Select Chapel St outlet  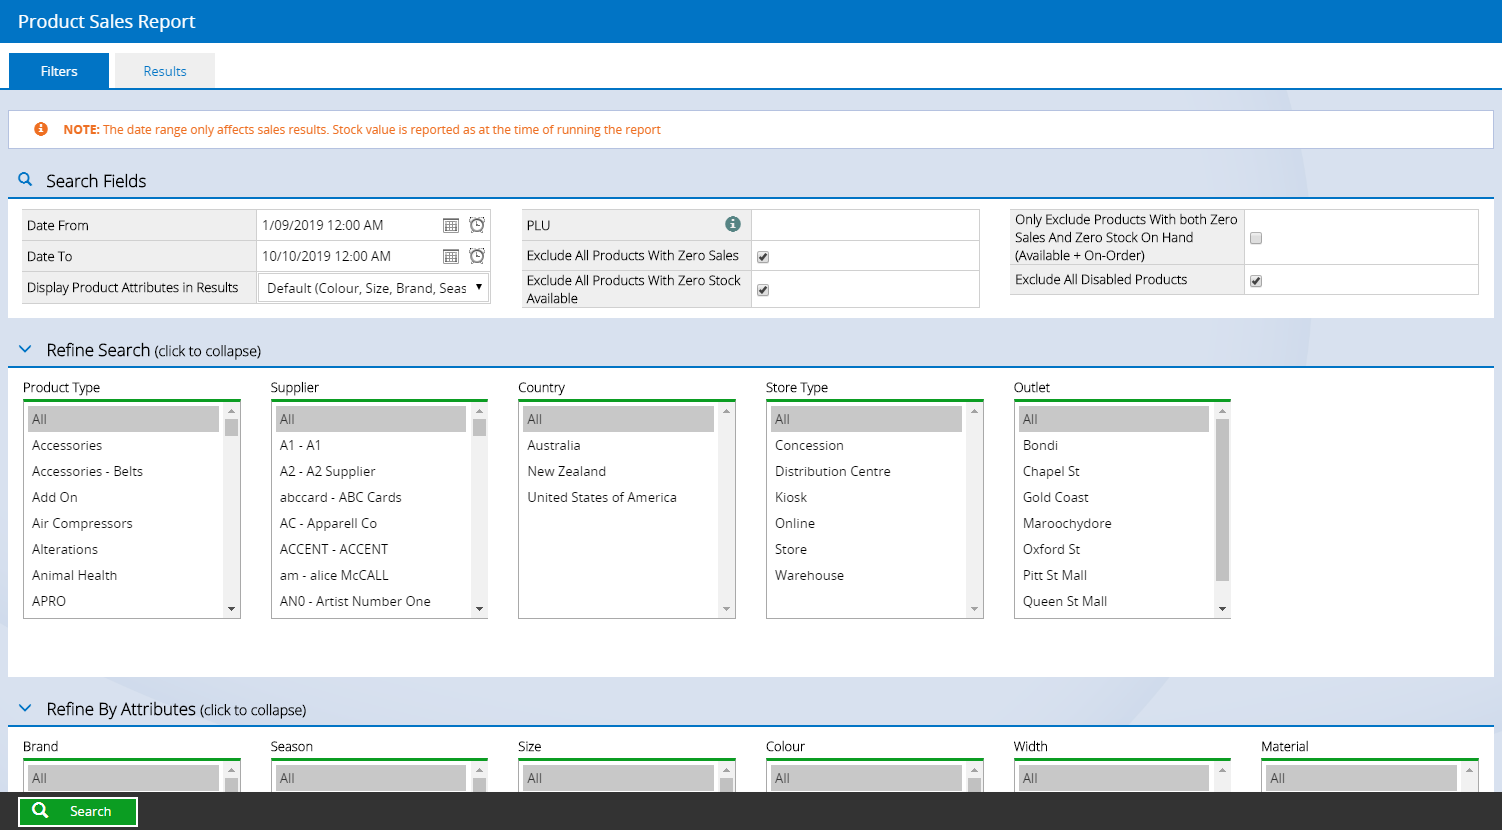click(x=1114, y=471)
